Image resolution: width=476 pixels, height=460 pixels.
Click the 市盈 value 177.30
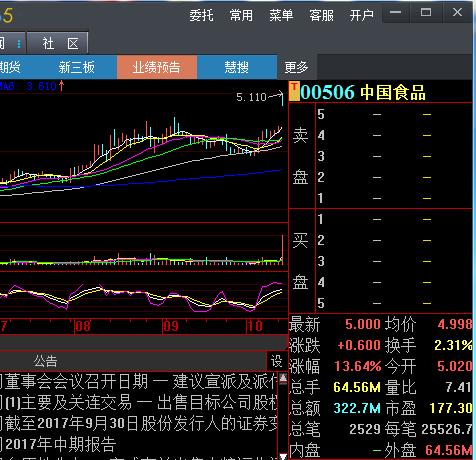(x=451, y=408)
